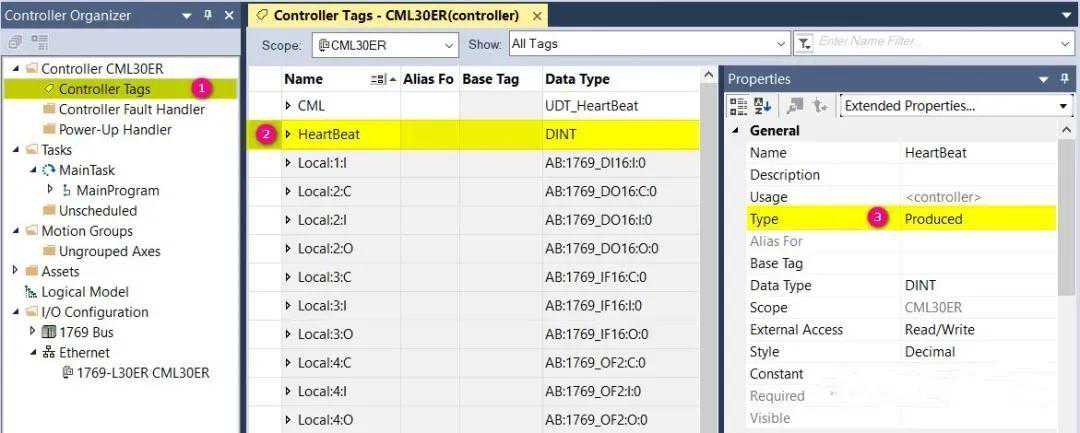Expand the Assets folder node
The image size is (1080, 433).
click(x=15, y=271)
